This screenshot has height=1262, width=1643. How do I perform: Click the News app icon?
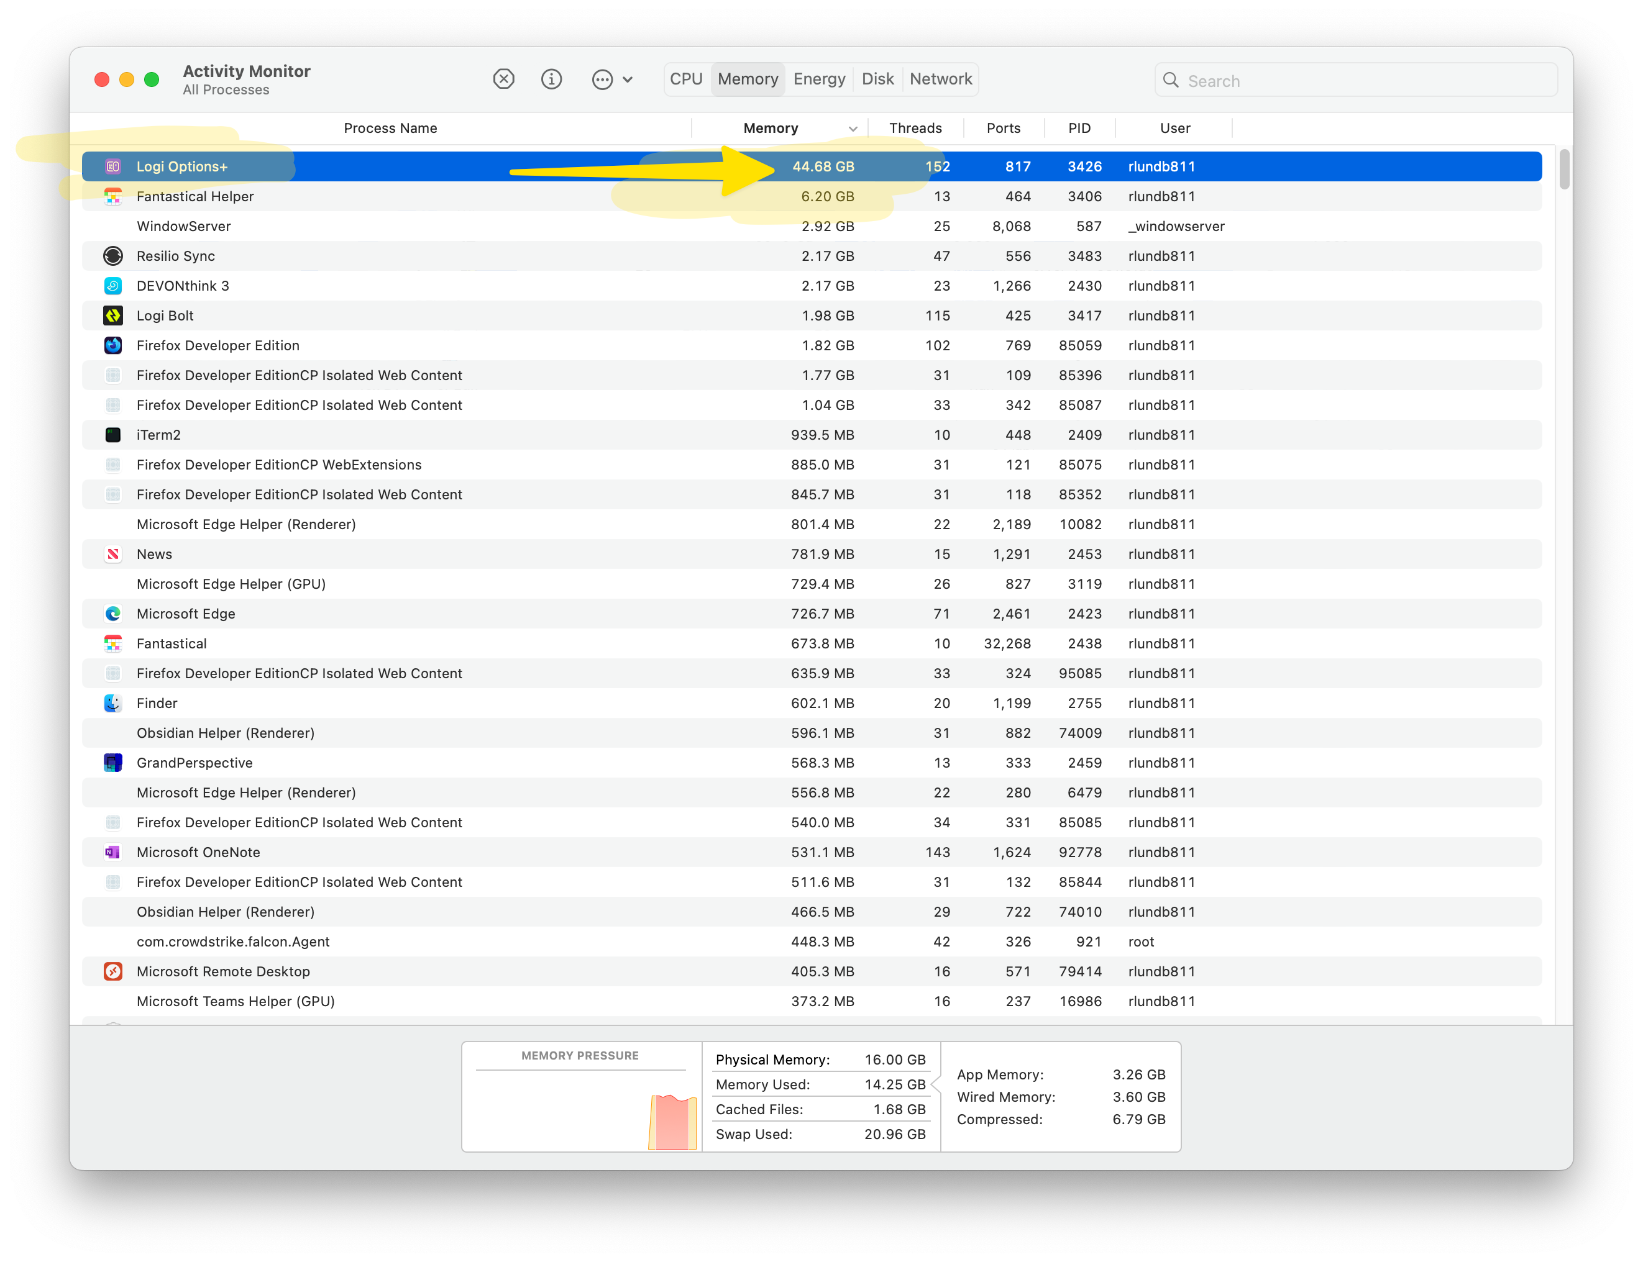pyautogui.click(x=113, y=554)
